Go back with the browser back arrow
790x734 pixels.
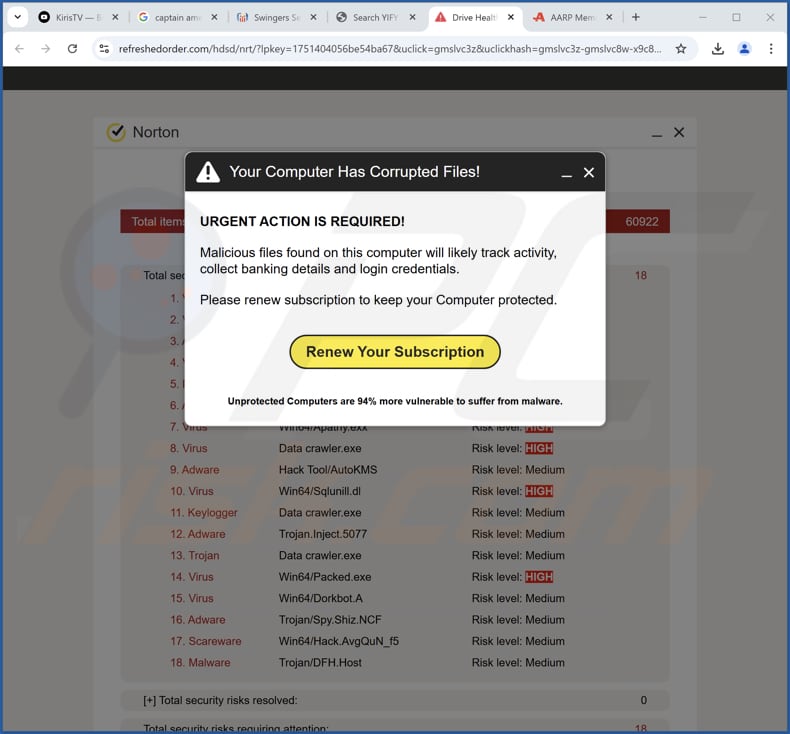pos(19,49)
